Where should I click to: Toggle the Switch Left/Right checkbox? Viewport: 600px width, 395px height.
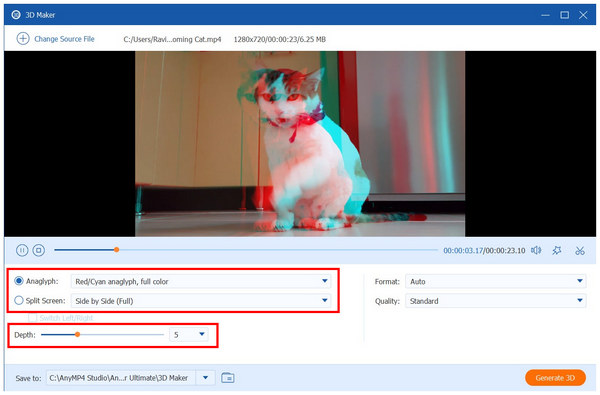pos(33,318)
